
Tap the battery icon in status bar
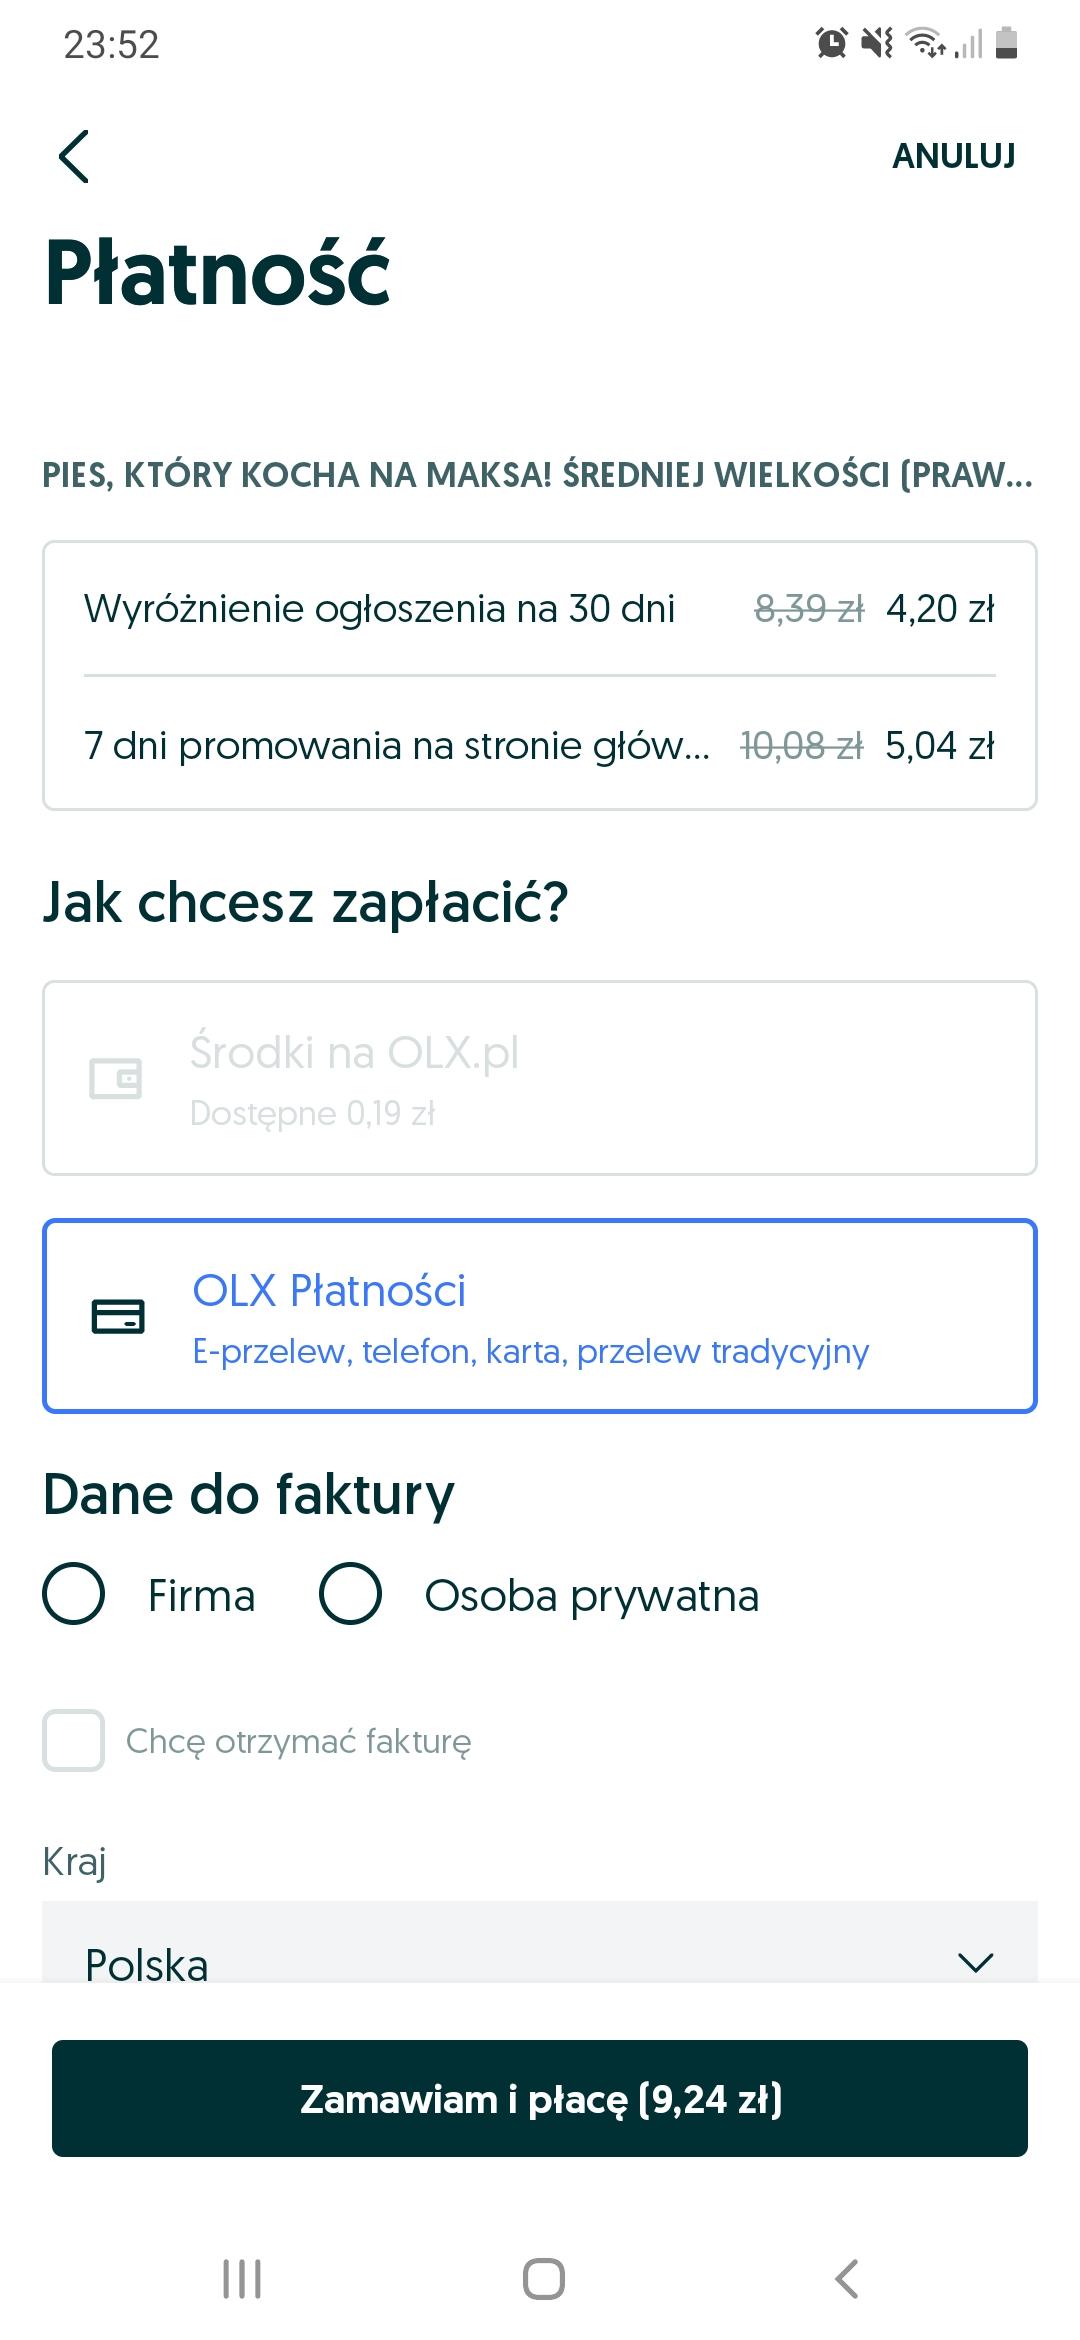click(1007, 43)
